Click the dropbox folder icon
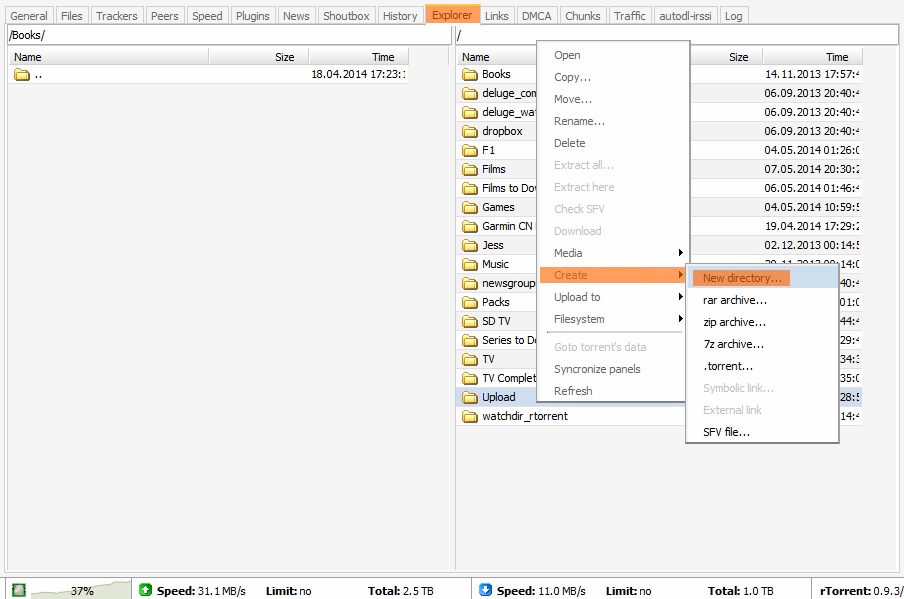Image resolution: width=904 pixels, height=599 pixels. pos(470,131)
